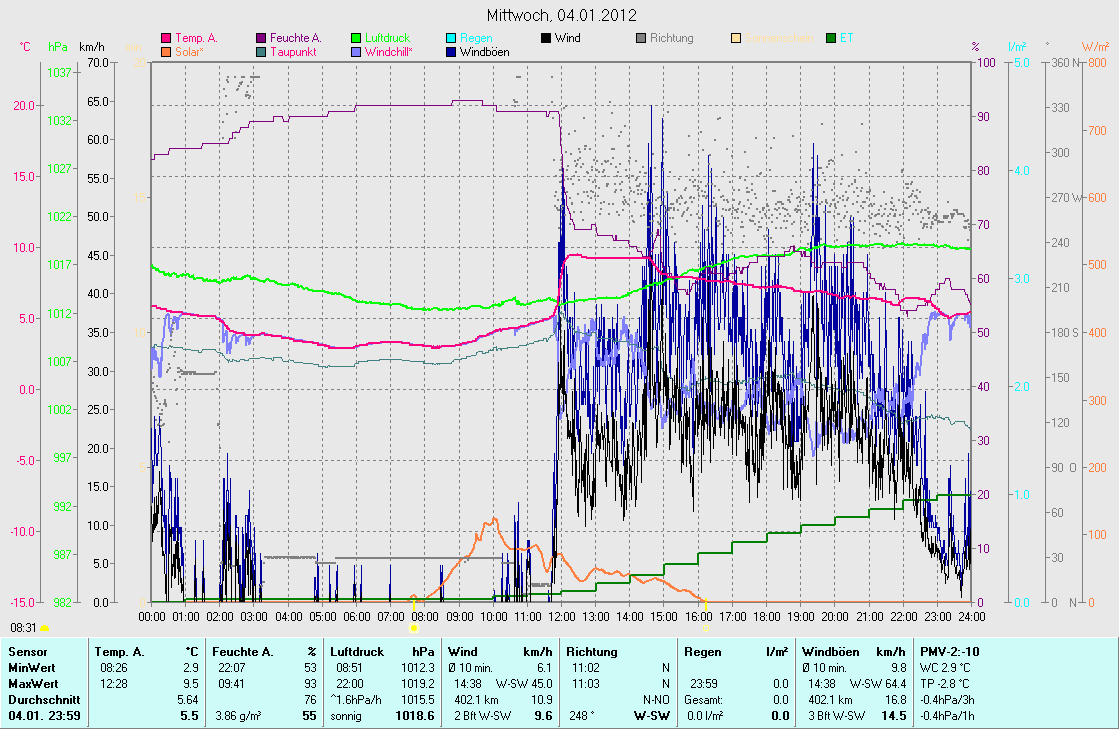This screenshot has width=1119, height=729.
Task: Select the '^1.6hPa/h' pressure trend
Action: [x=356, y=700]
